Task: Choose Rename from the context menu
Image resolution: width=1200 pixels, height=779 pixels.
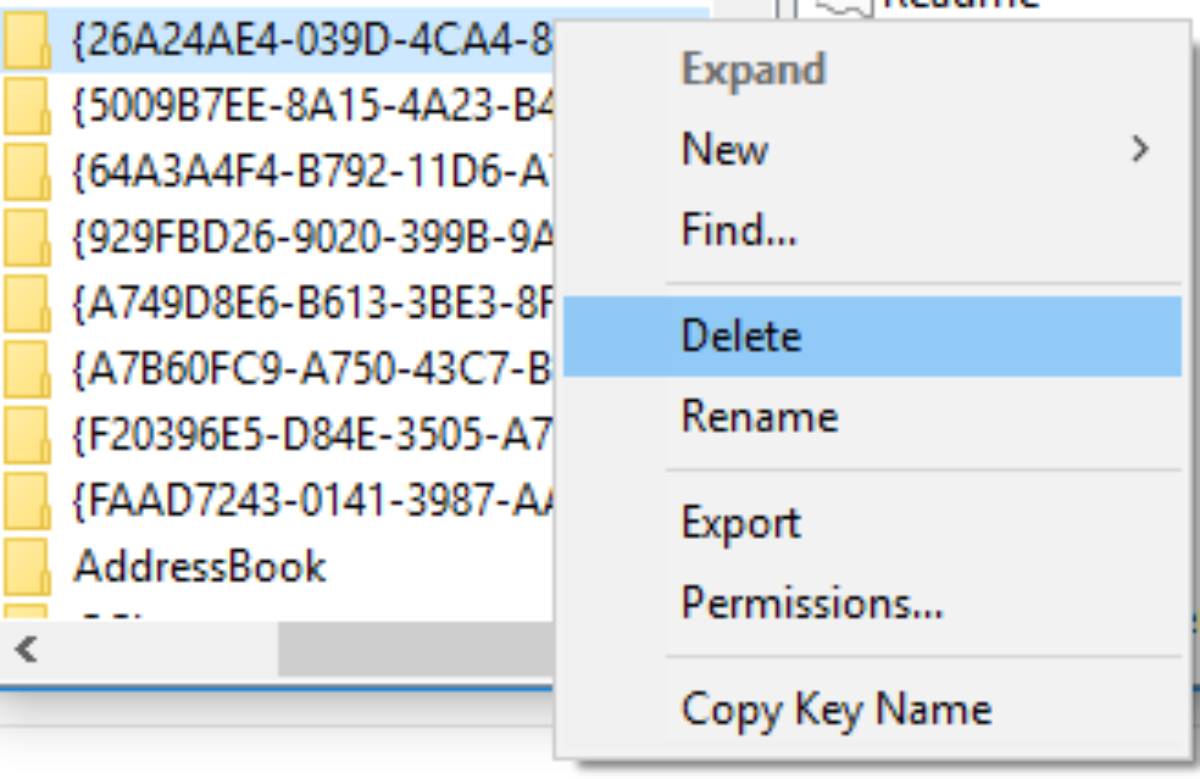Action: (759, 415)
